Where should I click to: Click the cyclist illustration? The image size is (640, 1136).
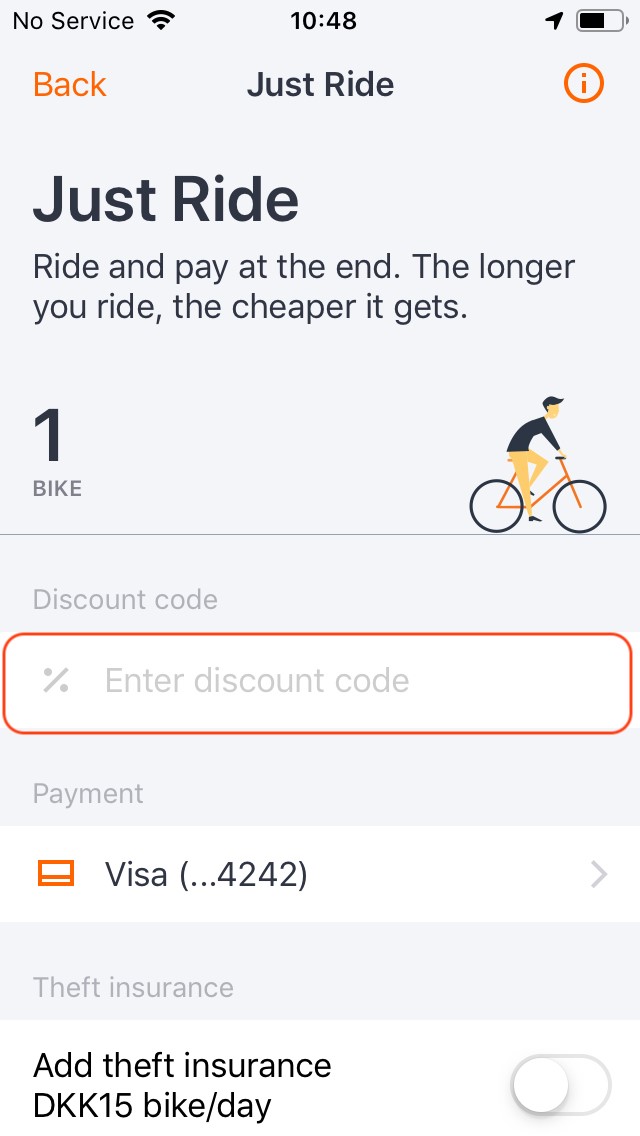pos(538,466)
